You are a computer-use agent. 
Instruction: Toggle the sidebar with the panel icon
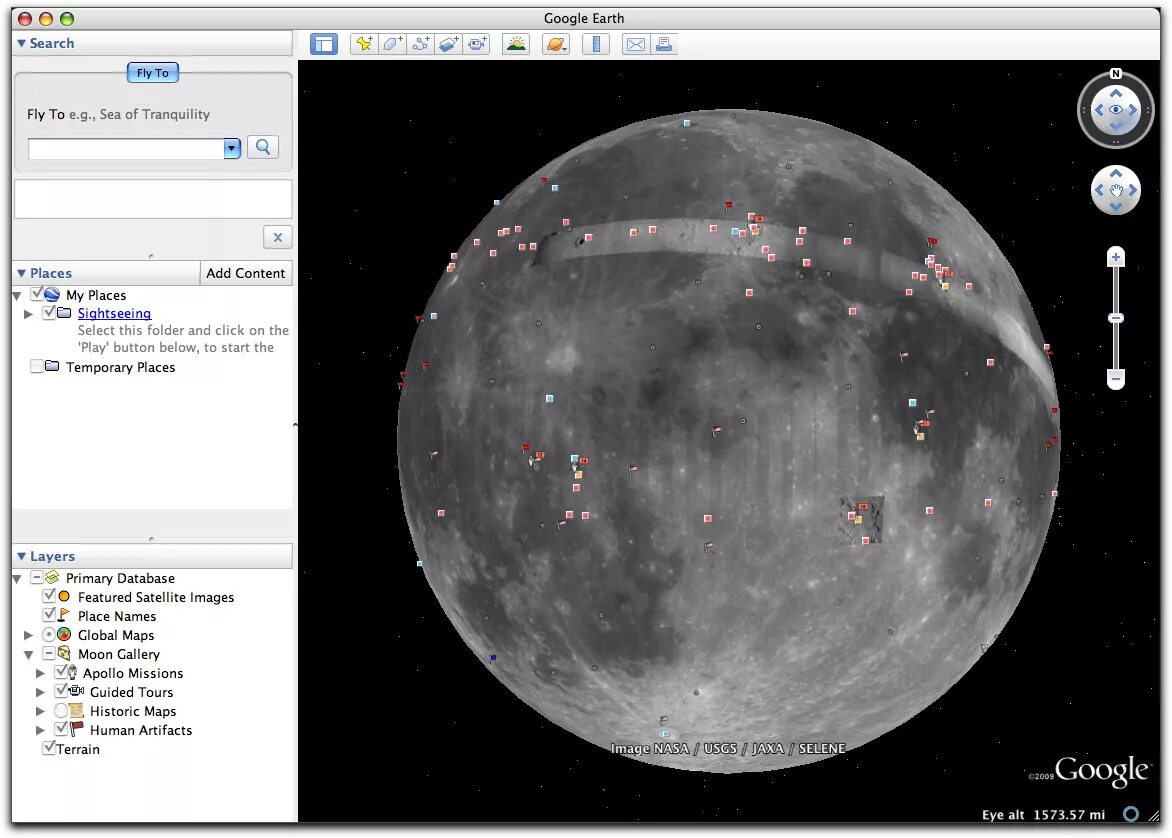coord(324,44)
